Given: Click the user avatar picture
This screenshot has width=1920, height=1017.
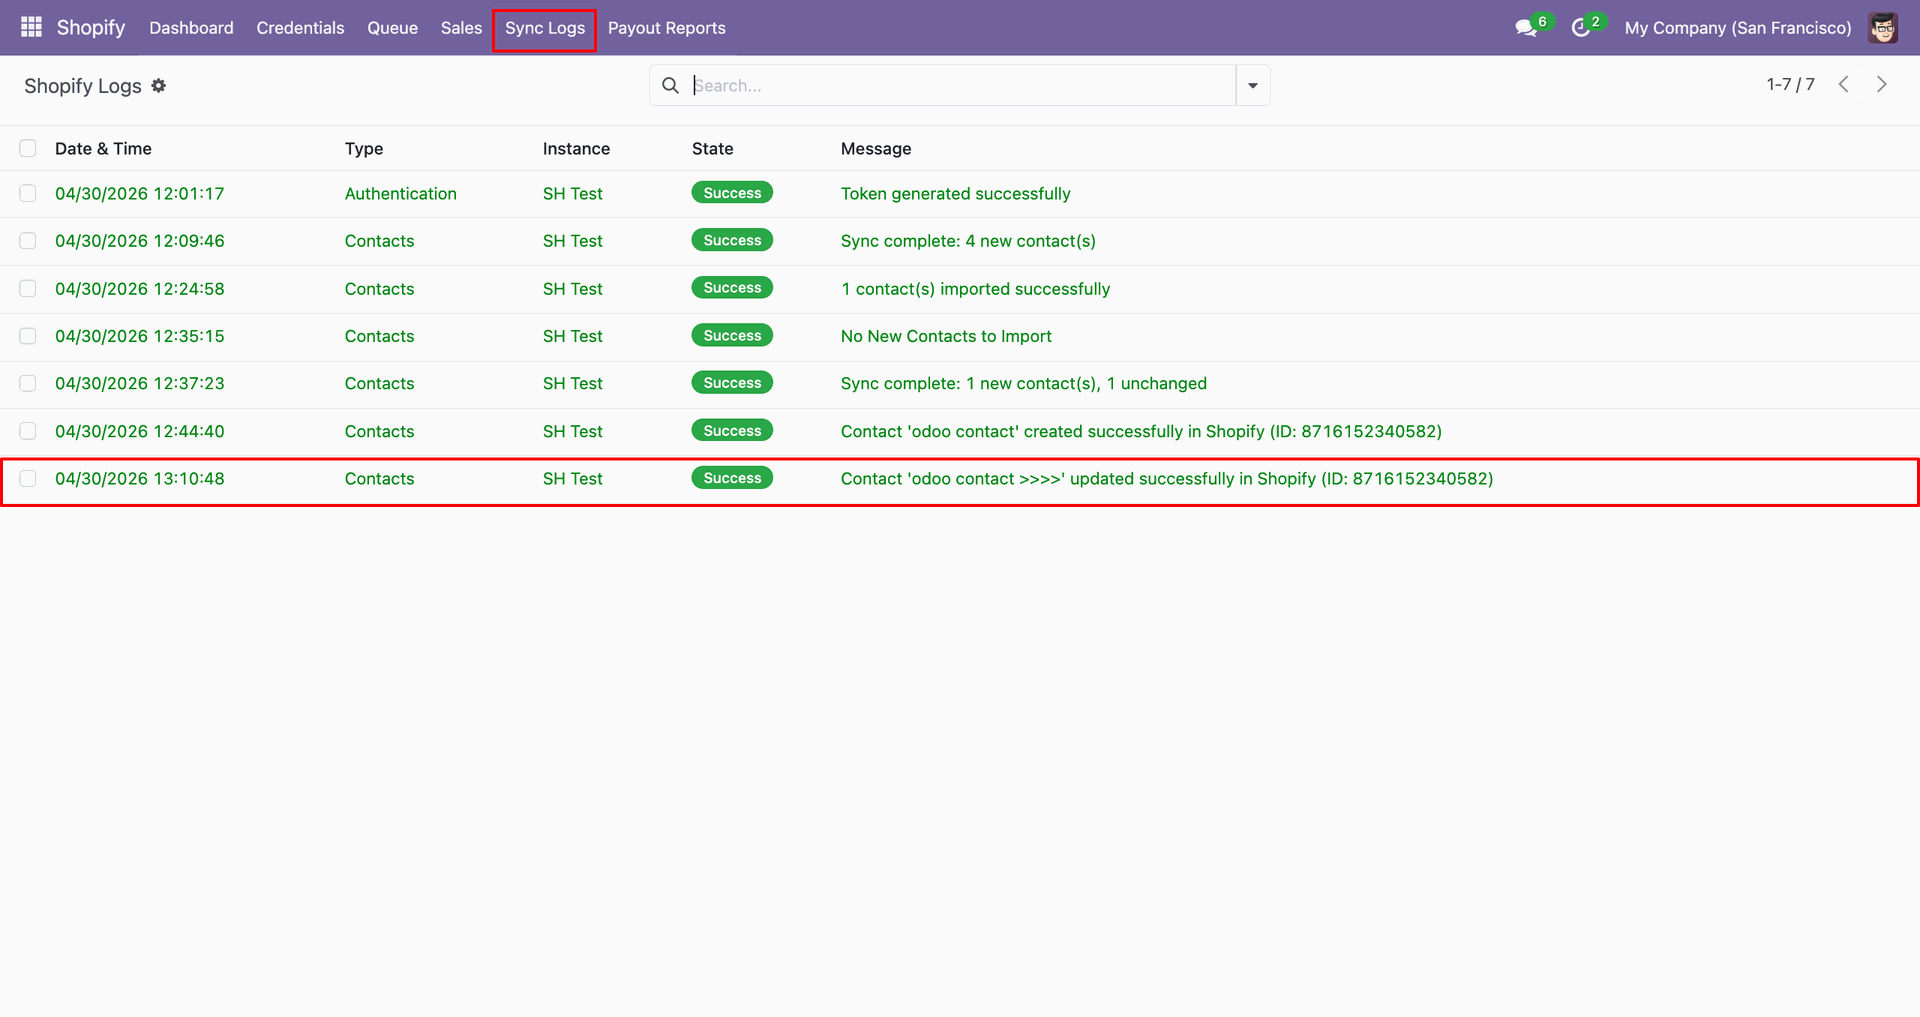Looking at the screenshot, I should pyautogui.click(x=1883, y=28).
